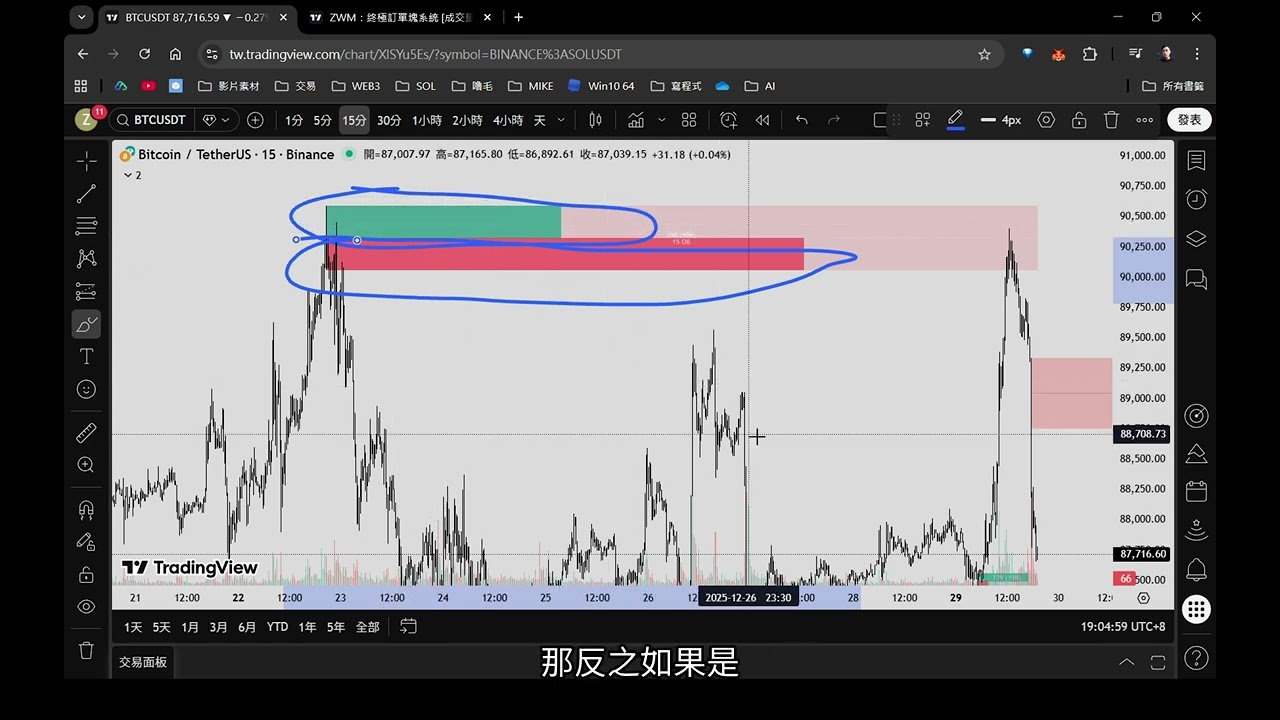Open chart settings gear near time axis
This screenshot has width=1280, height=720.
[1143, 598]
